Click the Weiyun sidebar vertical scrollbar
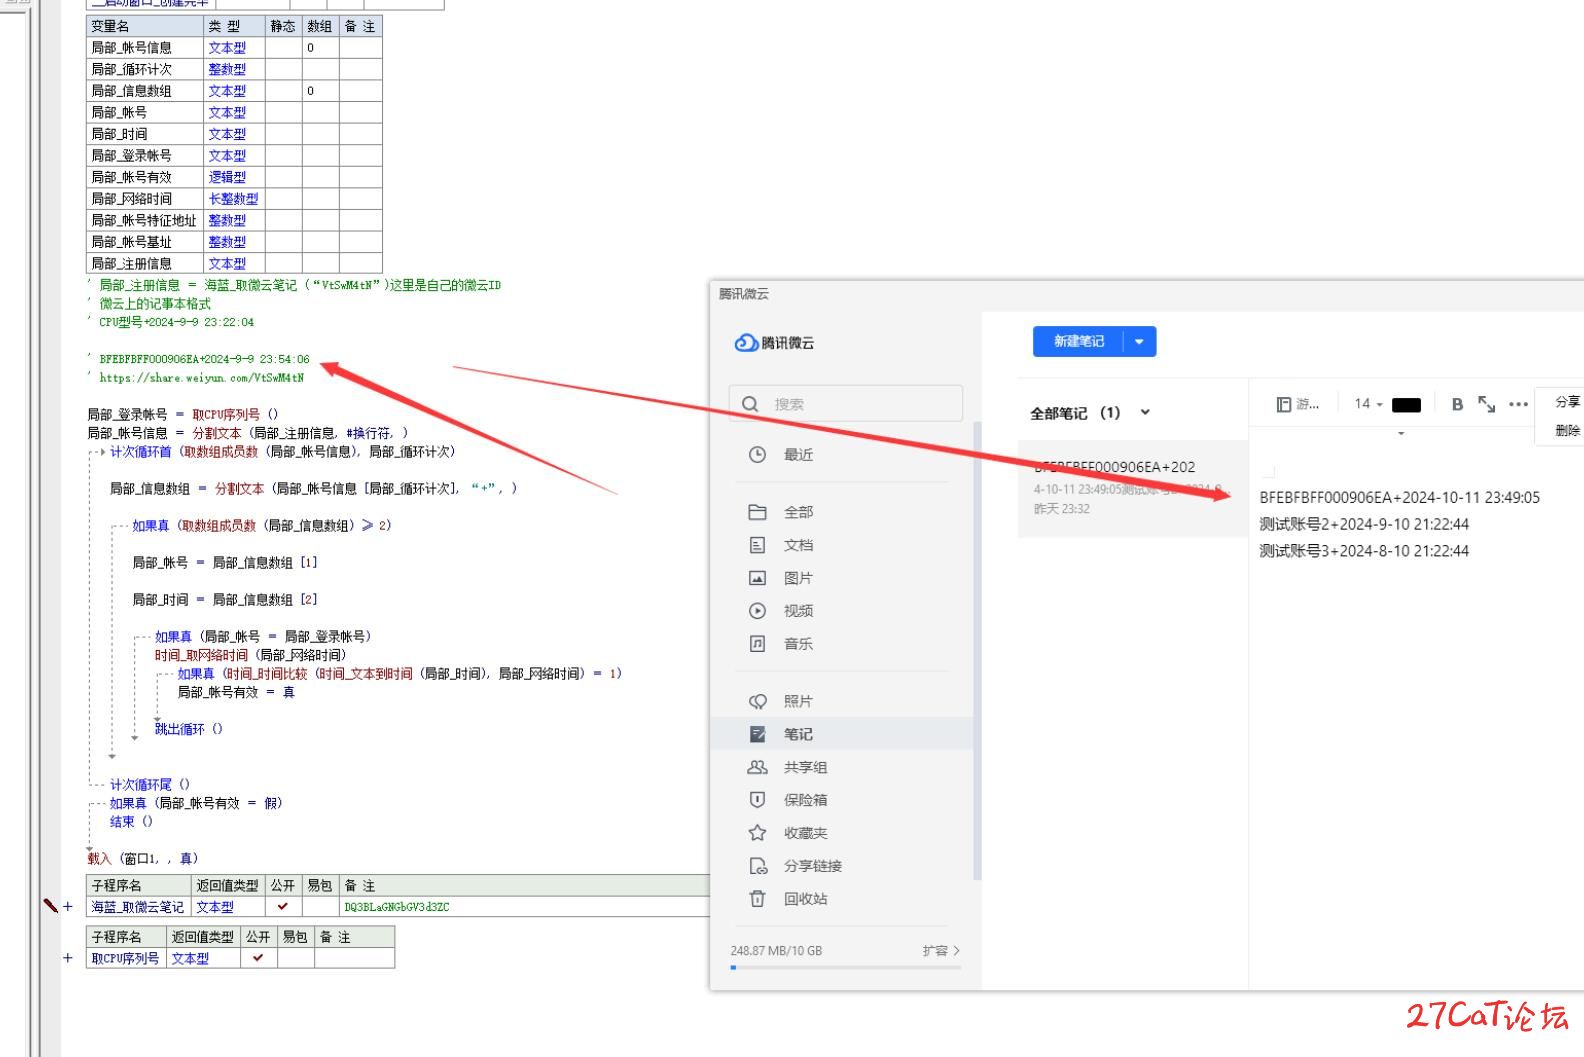The image size is (1584, 1057). 976,650
